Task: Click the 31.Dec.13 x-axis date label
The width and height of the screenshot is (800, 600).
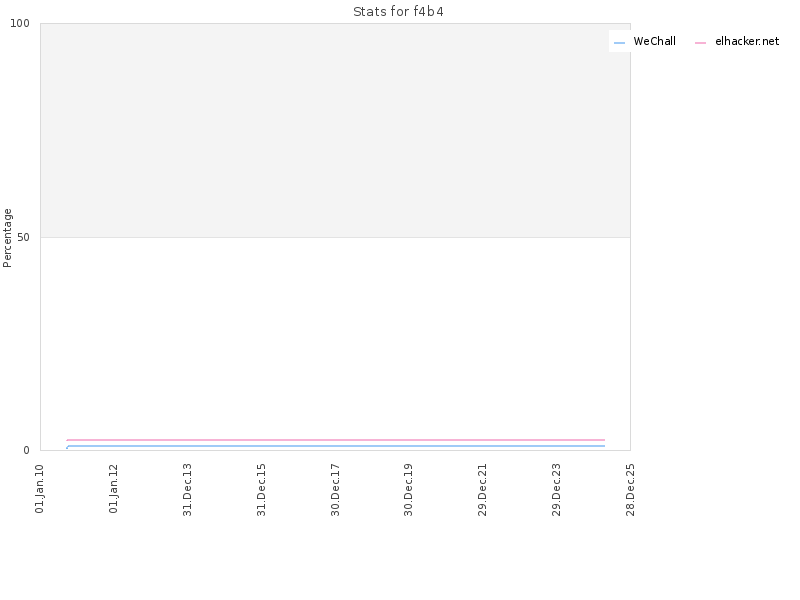Action: 187,490
